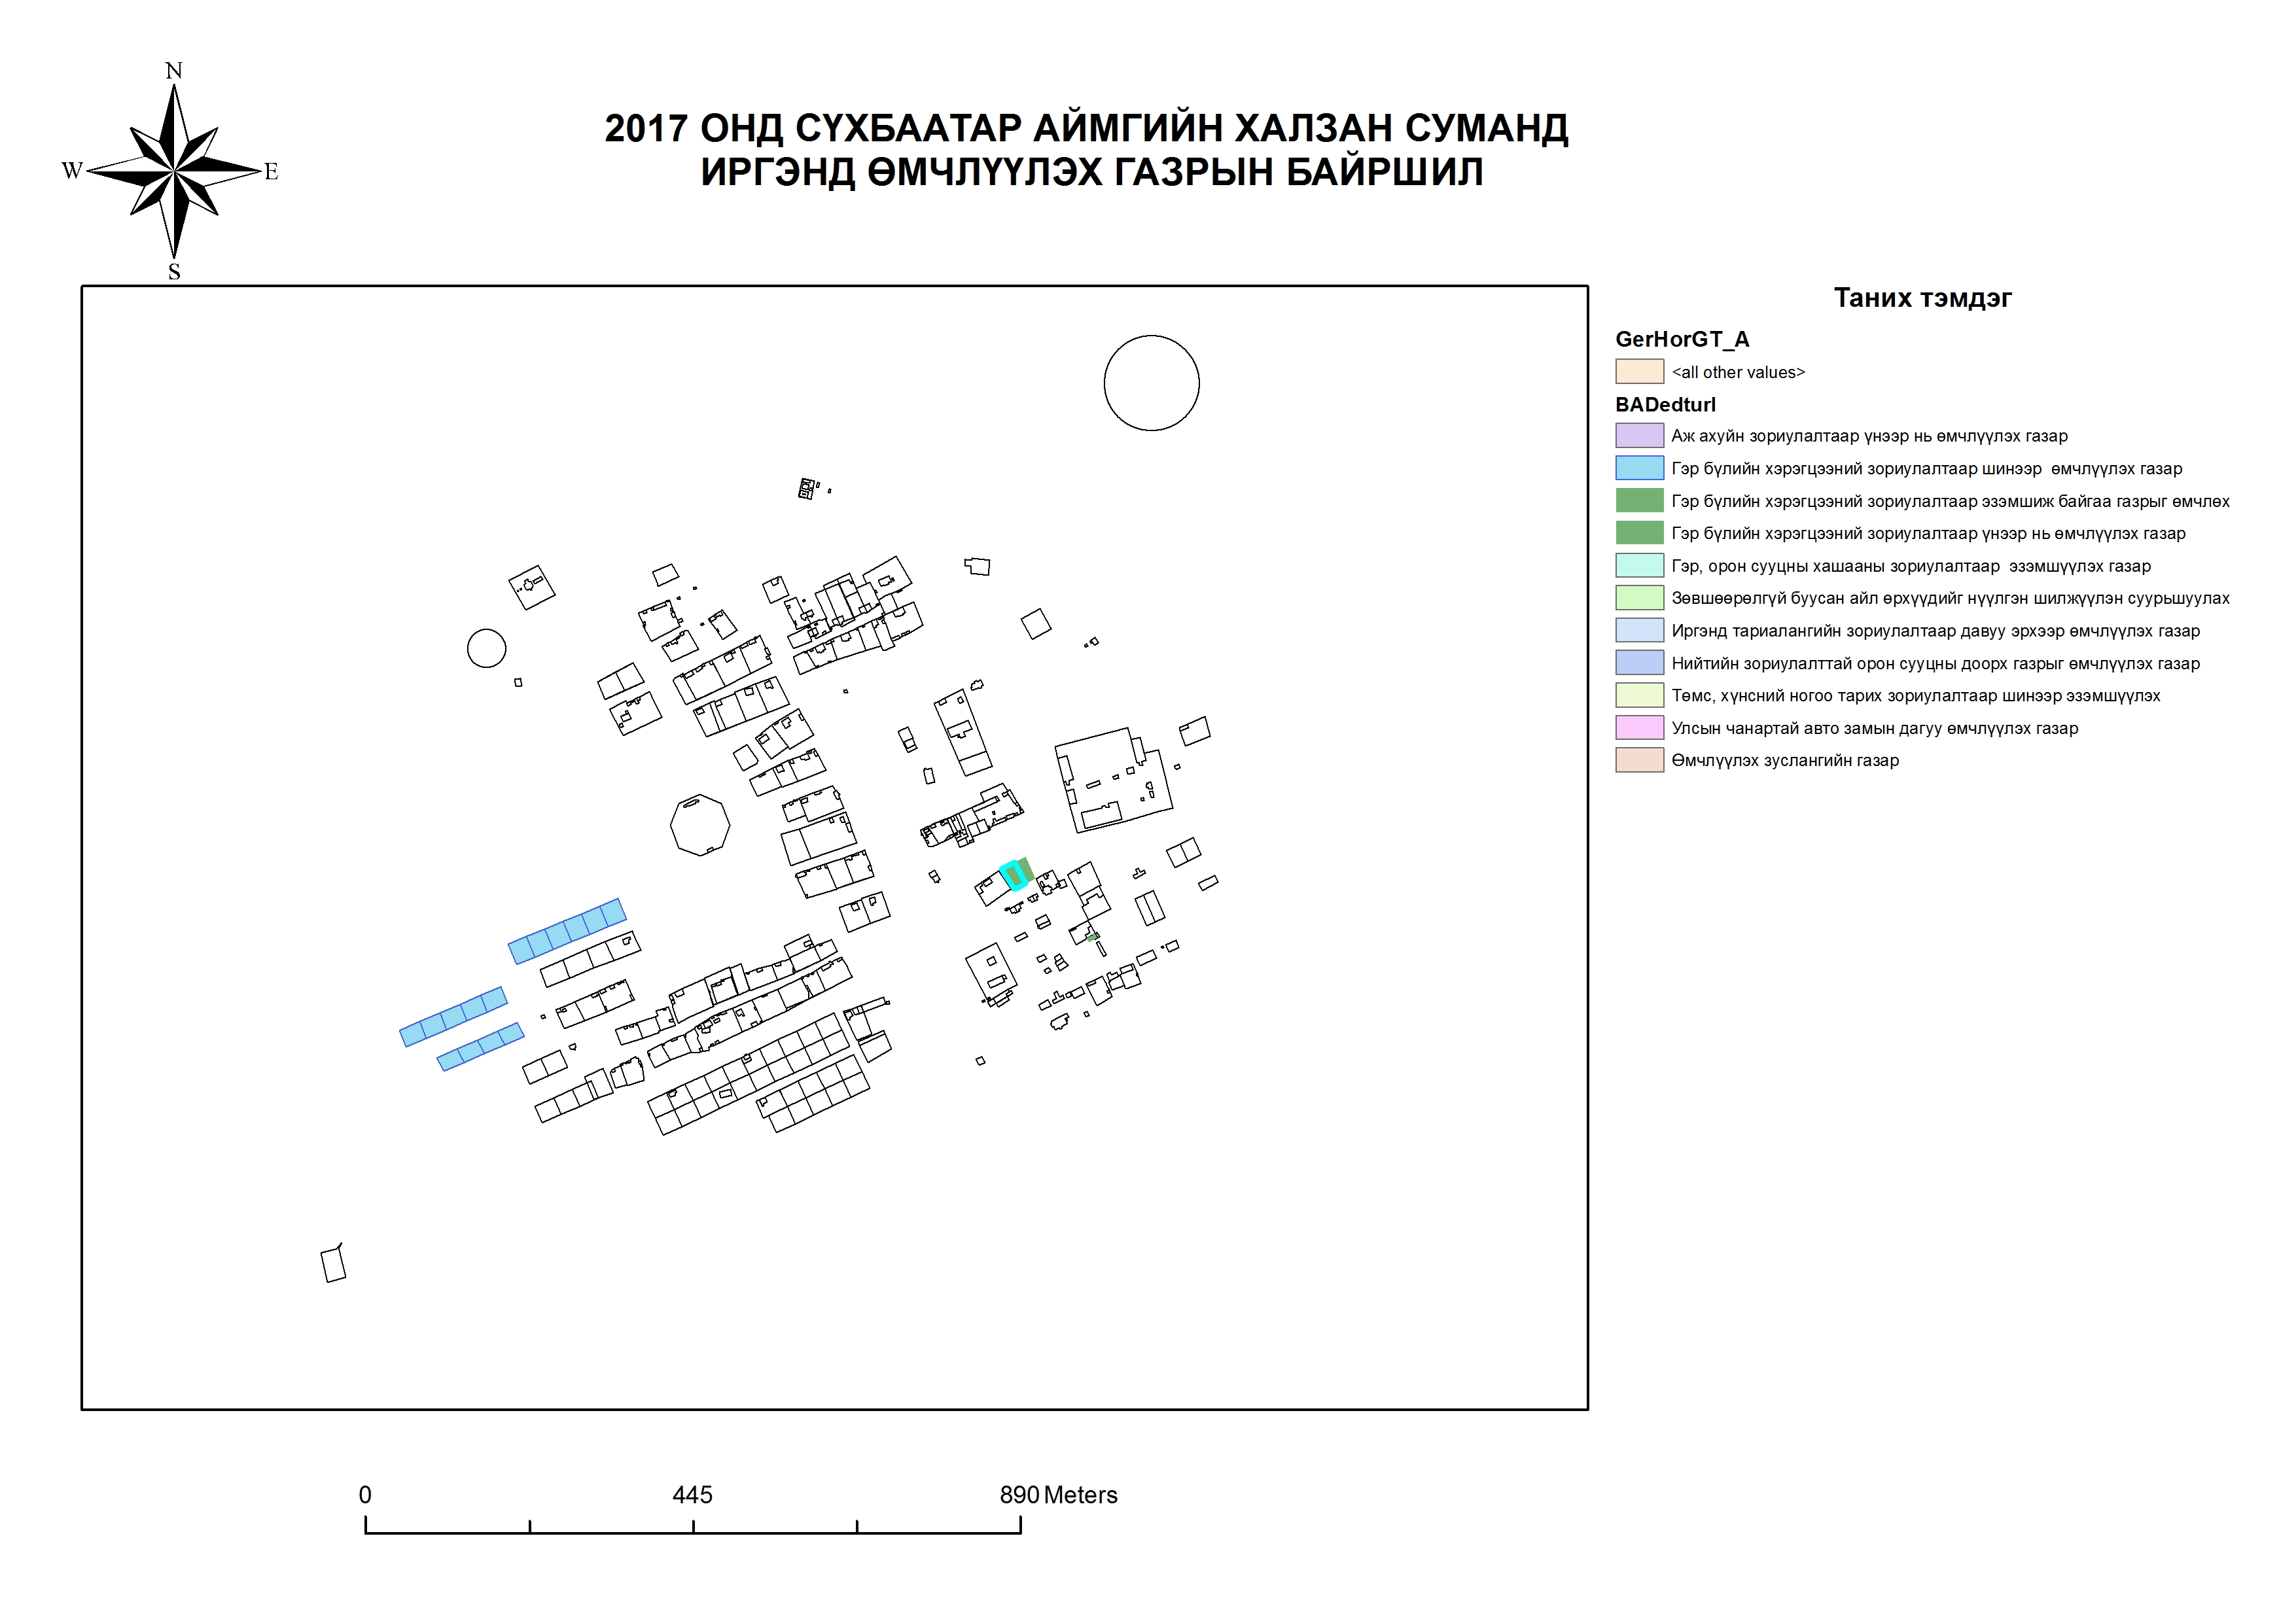The image size is (2296, 1623).
Task: Click the green 'эзэмшиж байгаа газрыг өмчлөх' swatch
Action: (x=1639, y=500)
